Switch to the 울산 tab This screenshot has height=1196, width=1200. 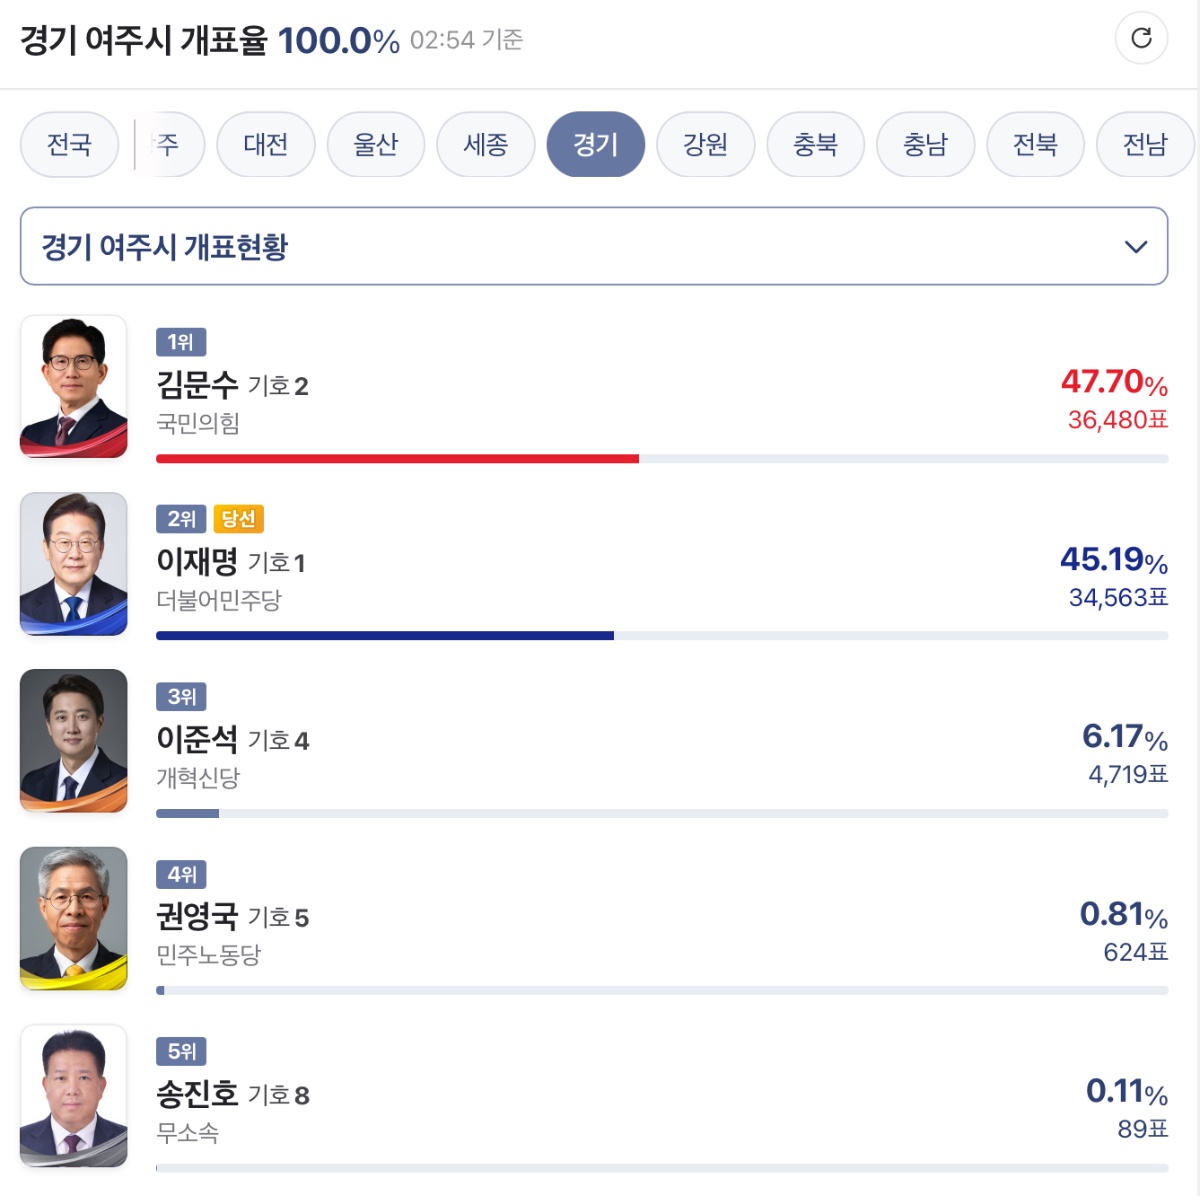pos(376,145)
